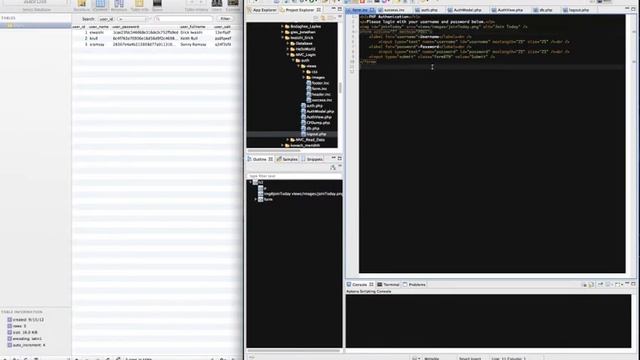Switch to db.php editor tab
Viewport: 640px width, 360px height.
point(543,10)
